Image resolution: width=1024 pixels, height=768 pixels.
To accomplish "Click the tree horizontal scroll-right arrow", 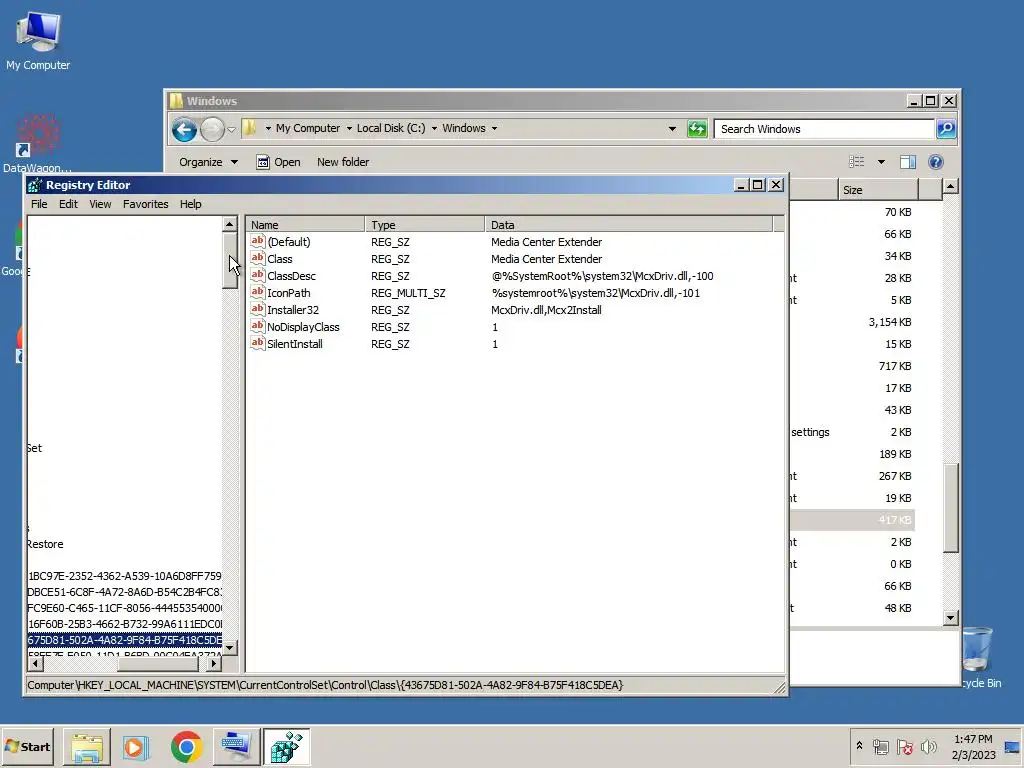I will 214,664.
